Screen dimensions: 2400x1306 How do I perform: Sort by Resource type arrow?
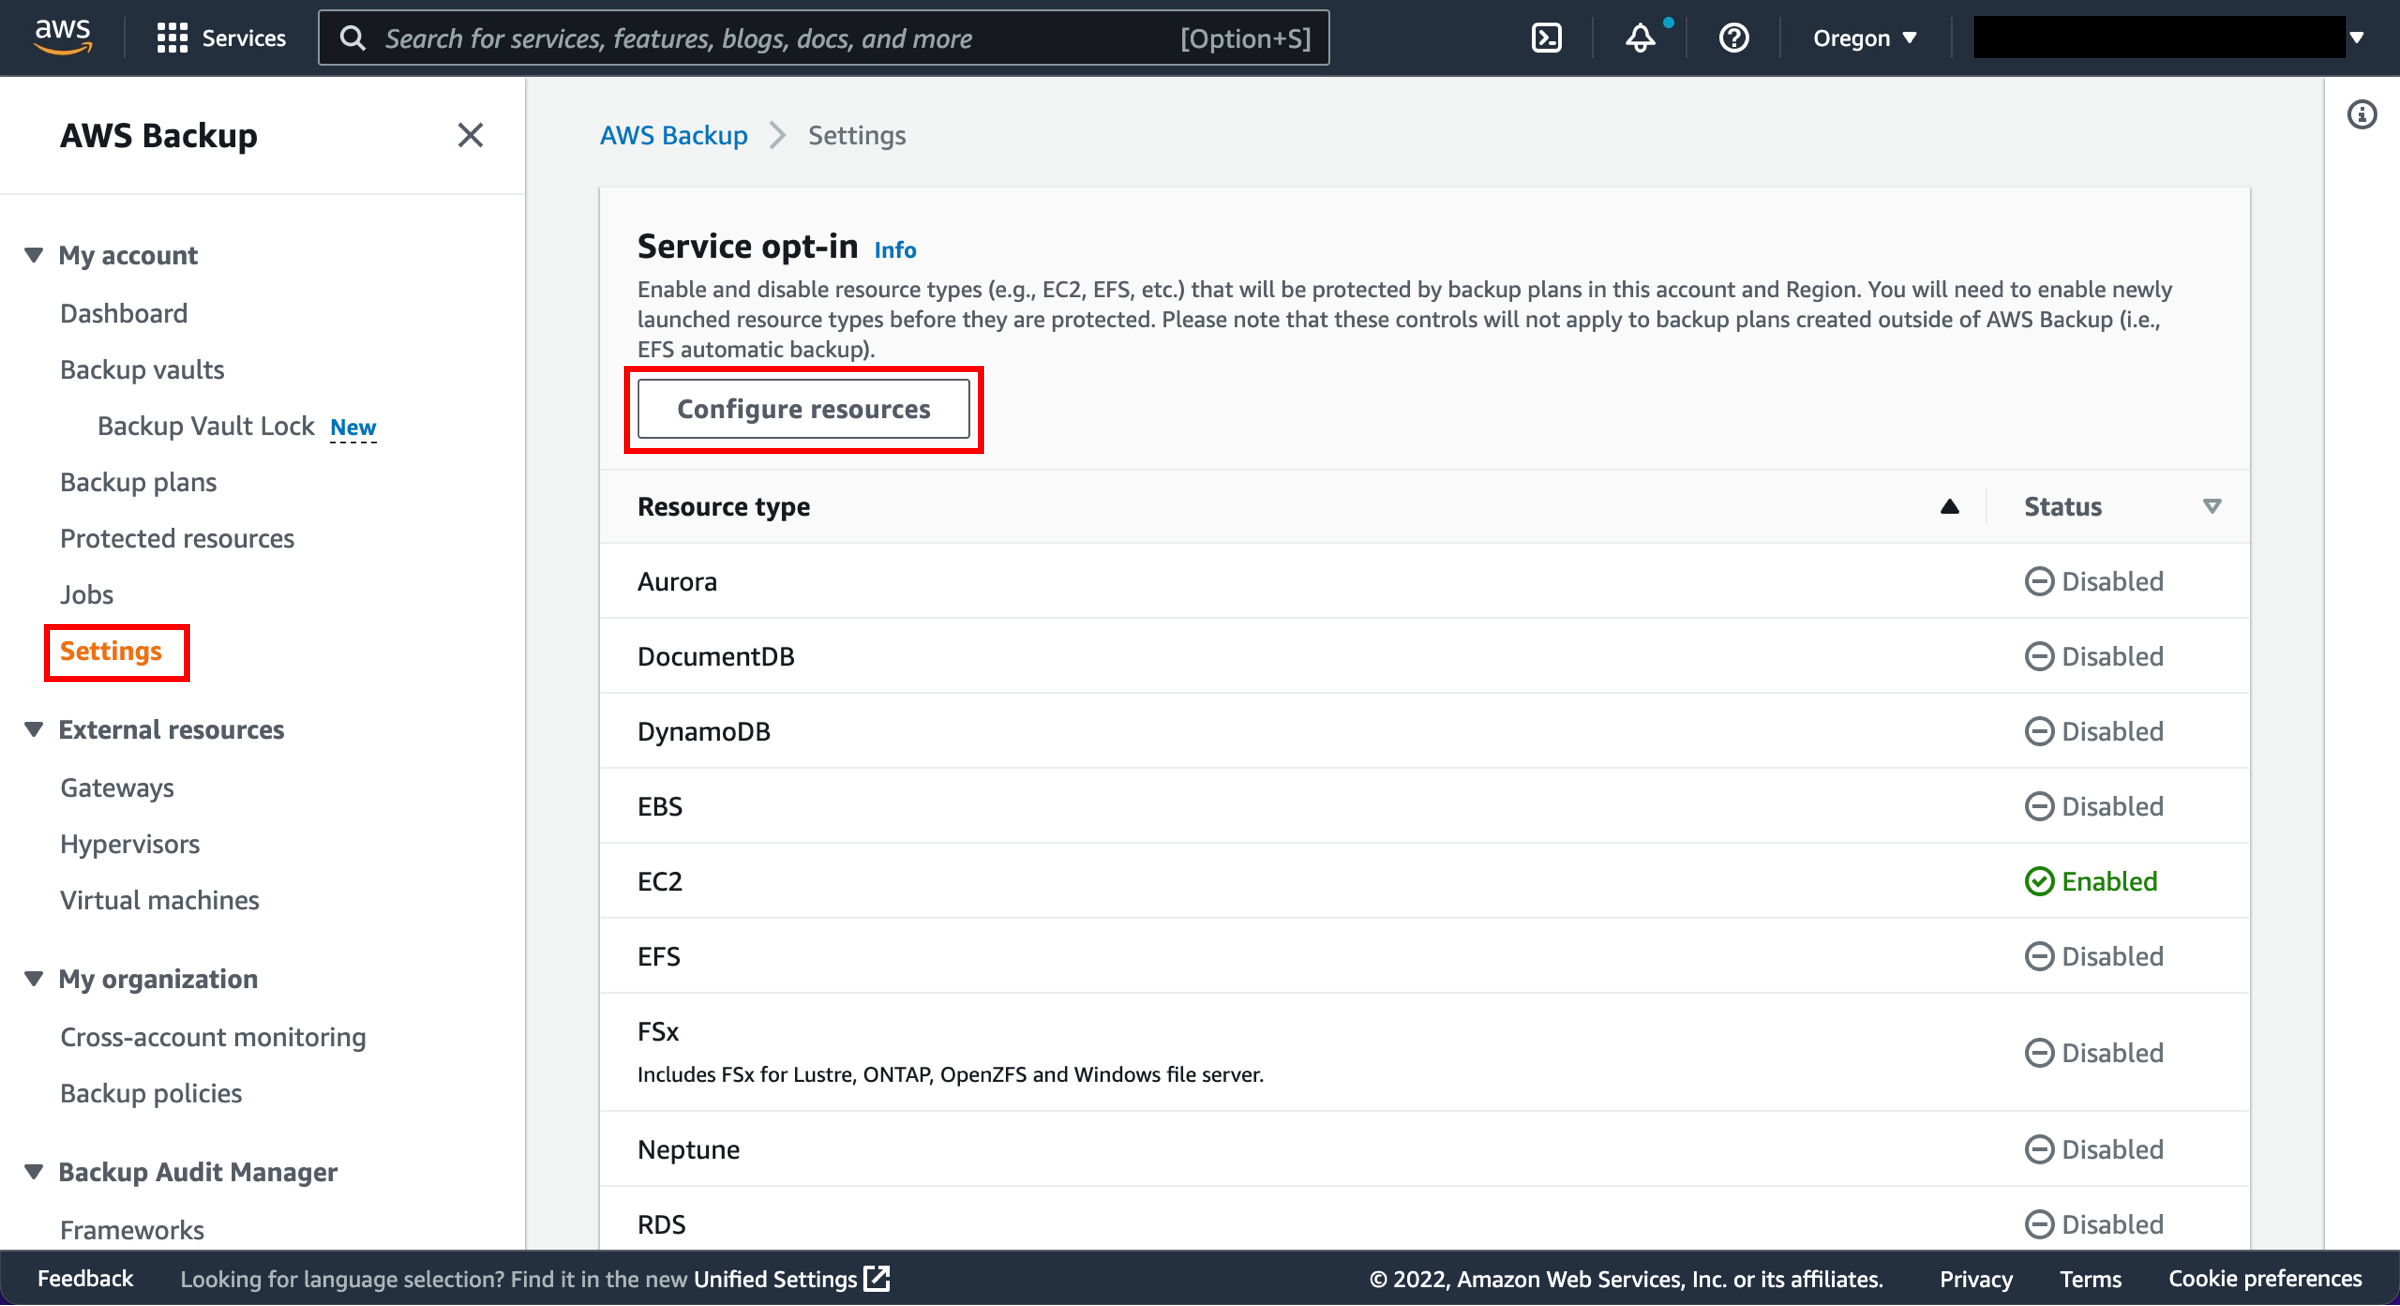[1949, 507]
